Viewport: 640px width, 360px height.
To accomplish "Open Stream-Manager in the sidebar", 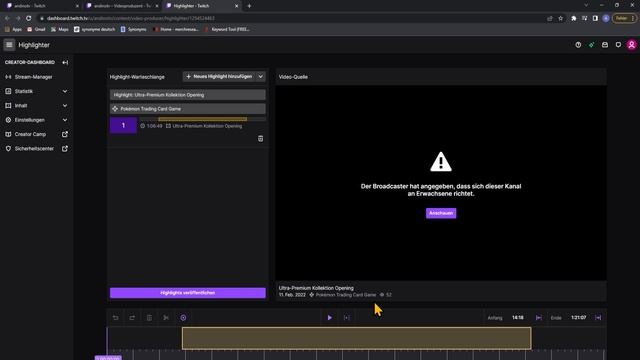I will 33,77.
